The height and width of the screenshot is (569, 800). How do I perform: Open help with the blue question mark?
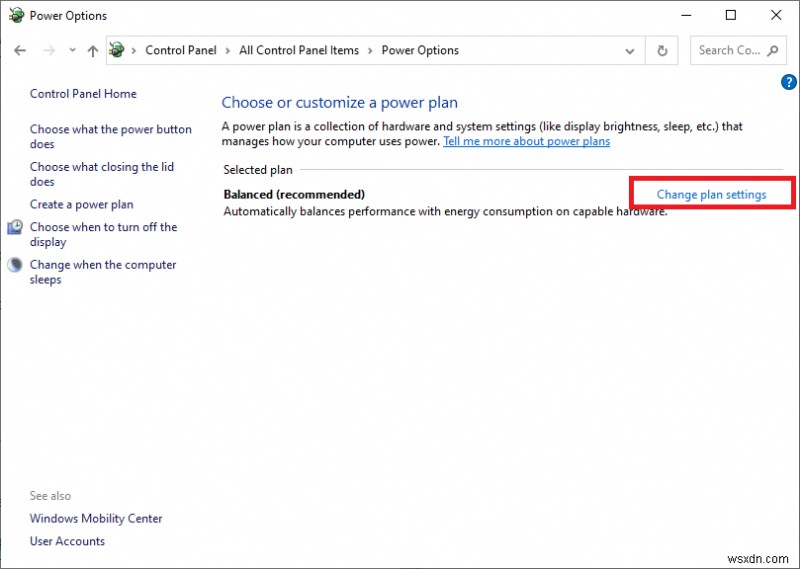pos(789,82)
